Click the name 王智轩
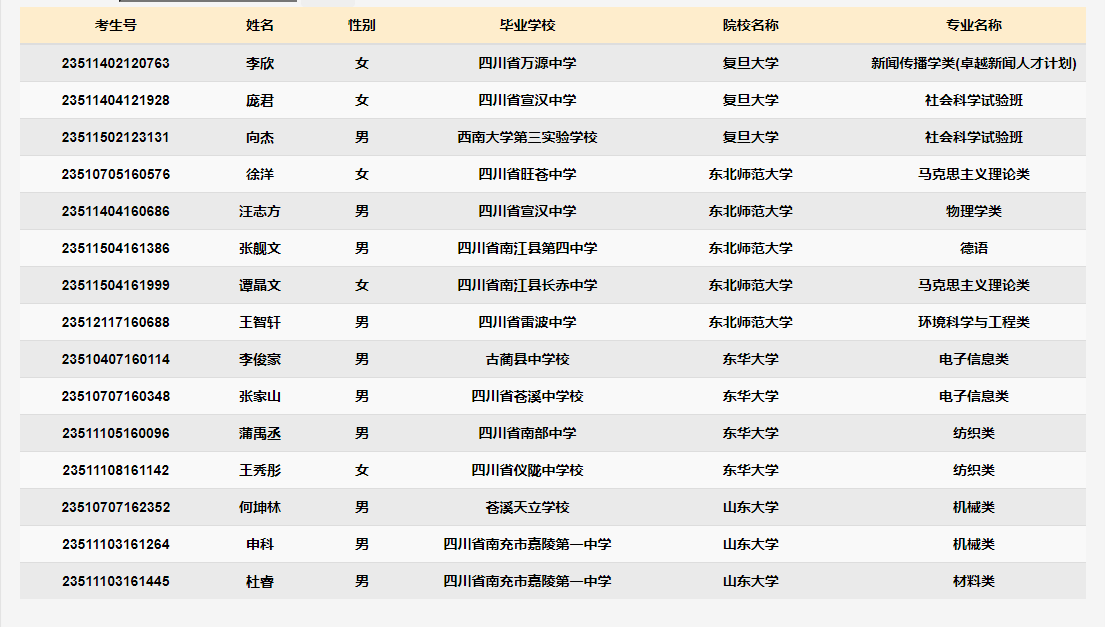Viewport: 1105px width, 627px height. click(259, 322)
